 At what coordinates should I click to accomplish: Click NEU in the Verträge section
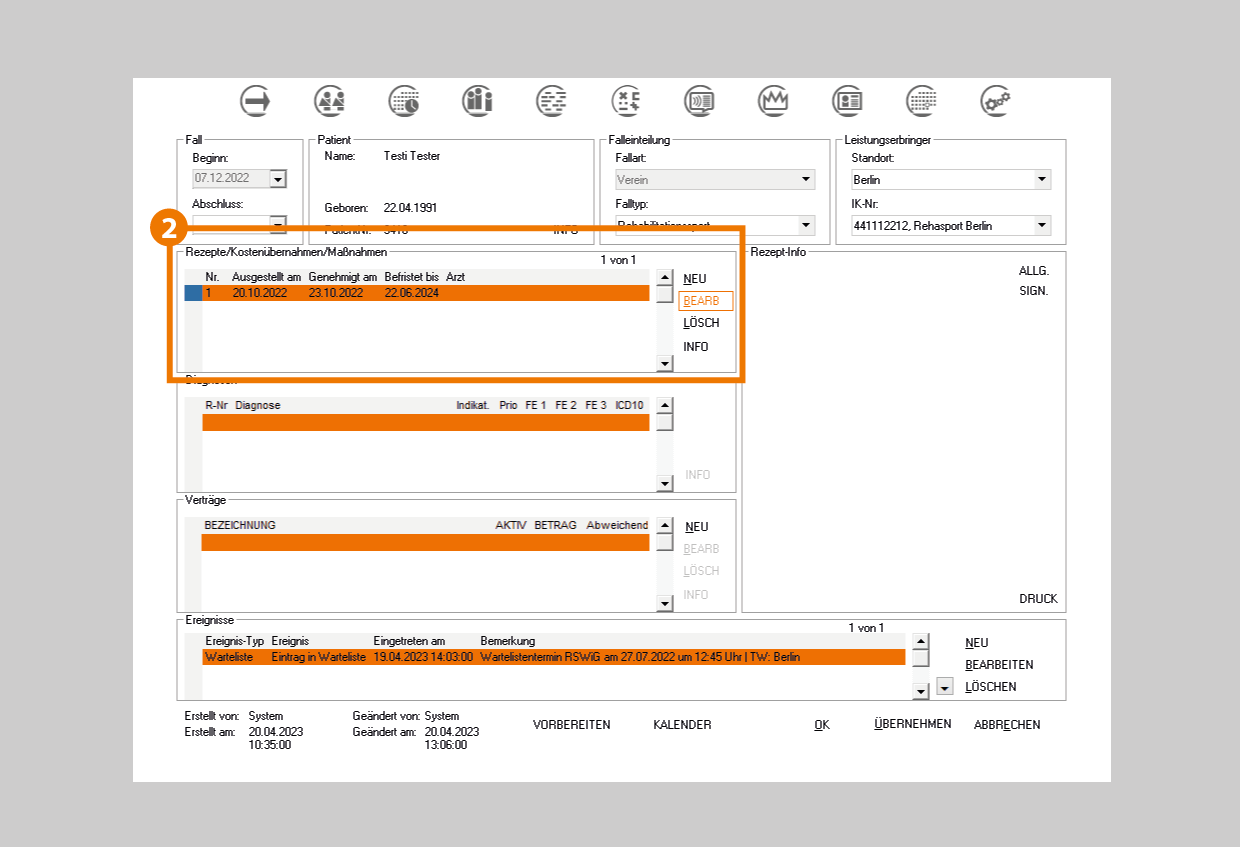696,527
